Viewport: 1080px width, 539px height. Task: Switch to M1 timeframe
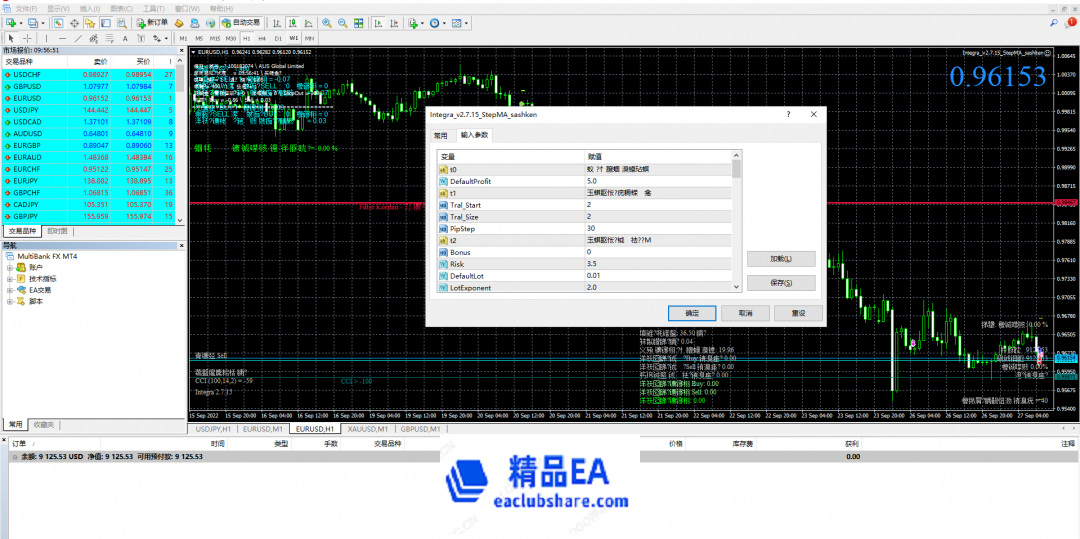(x=183, y=38)
